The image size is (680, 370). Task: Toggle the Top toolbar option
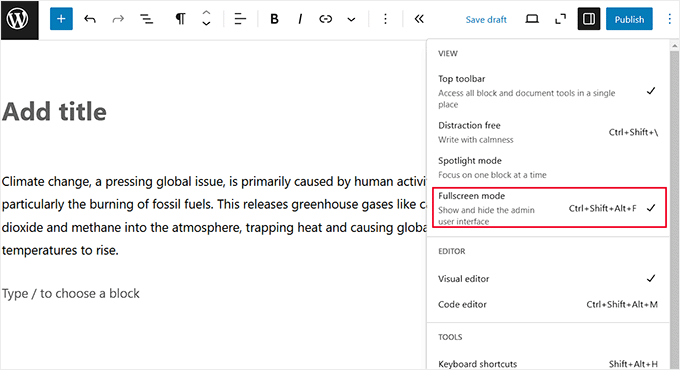point(547,92)
